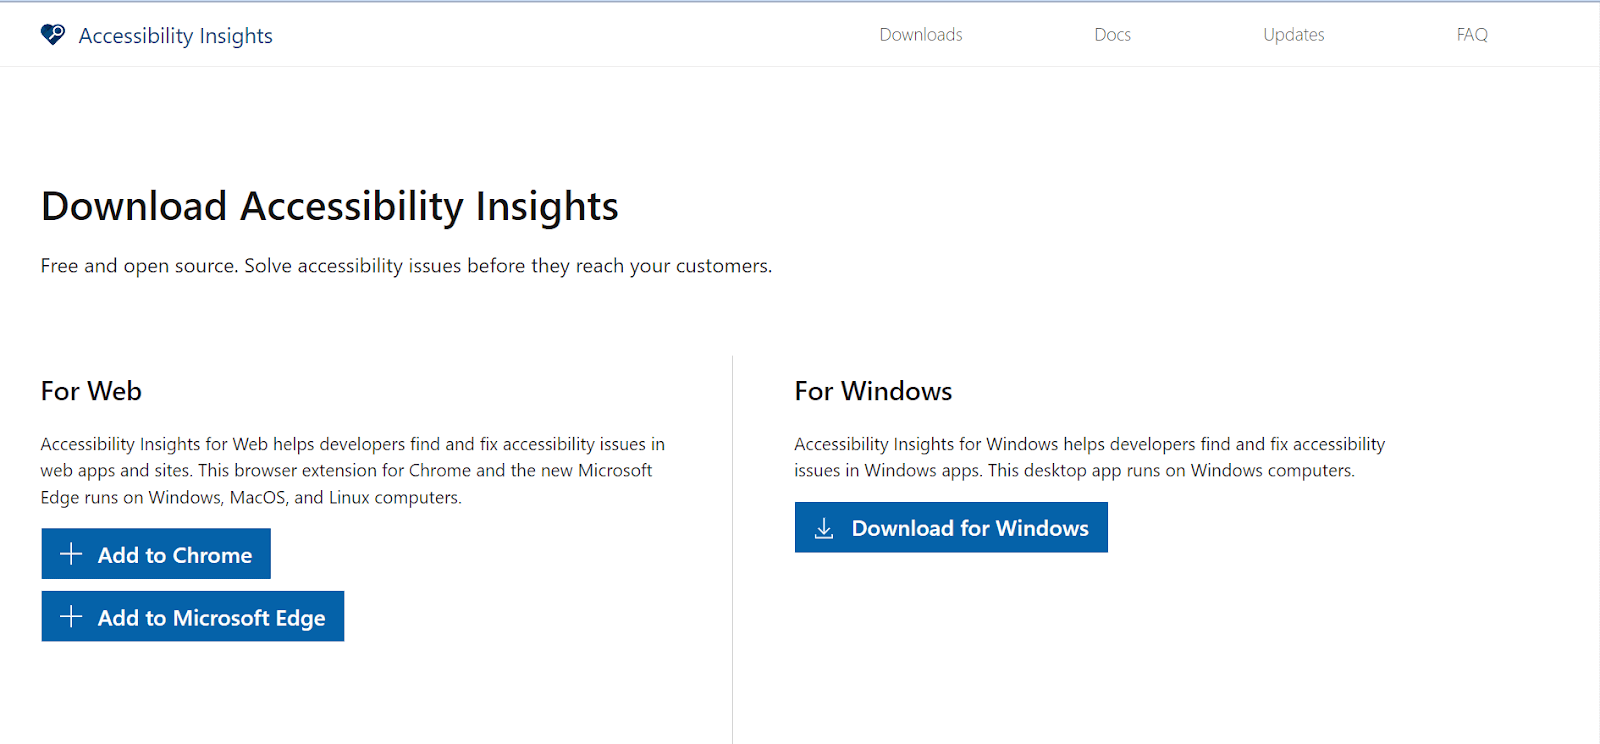
Task: Open the Downloads navigation item
Action: coord(920,35)
